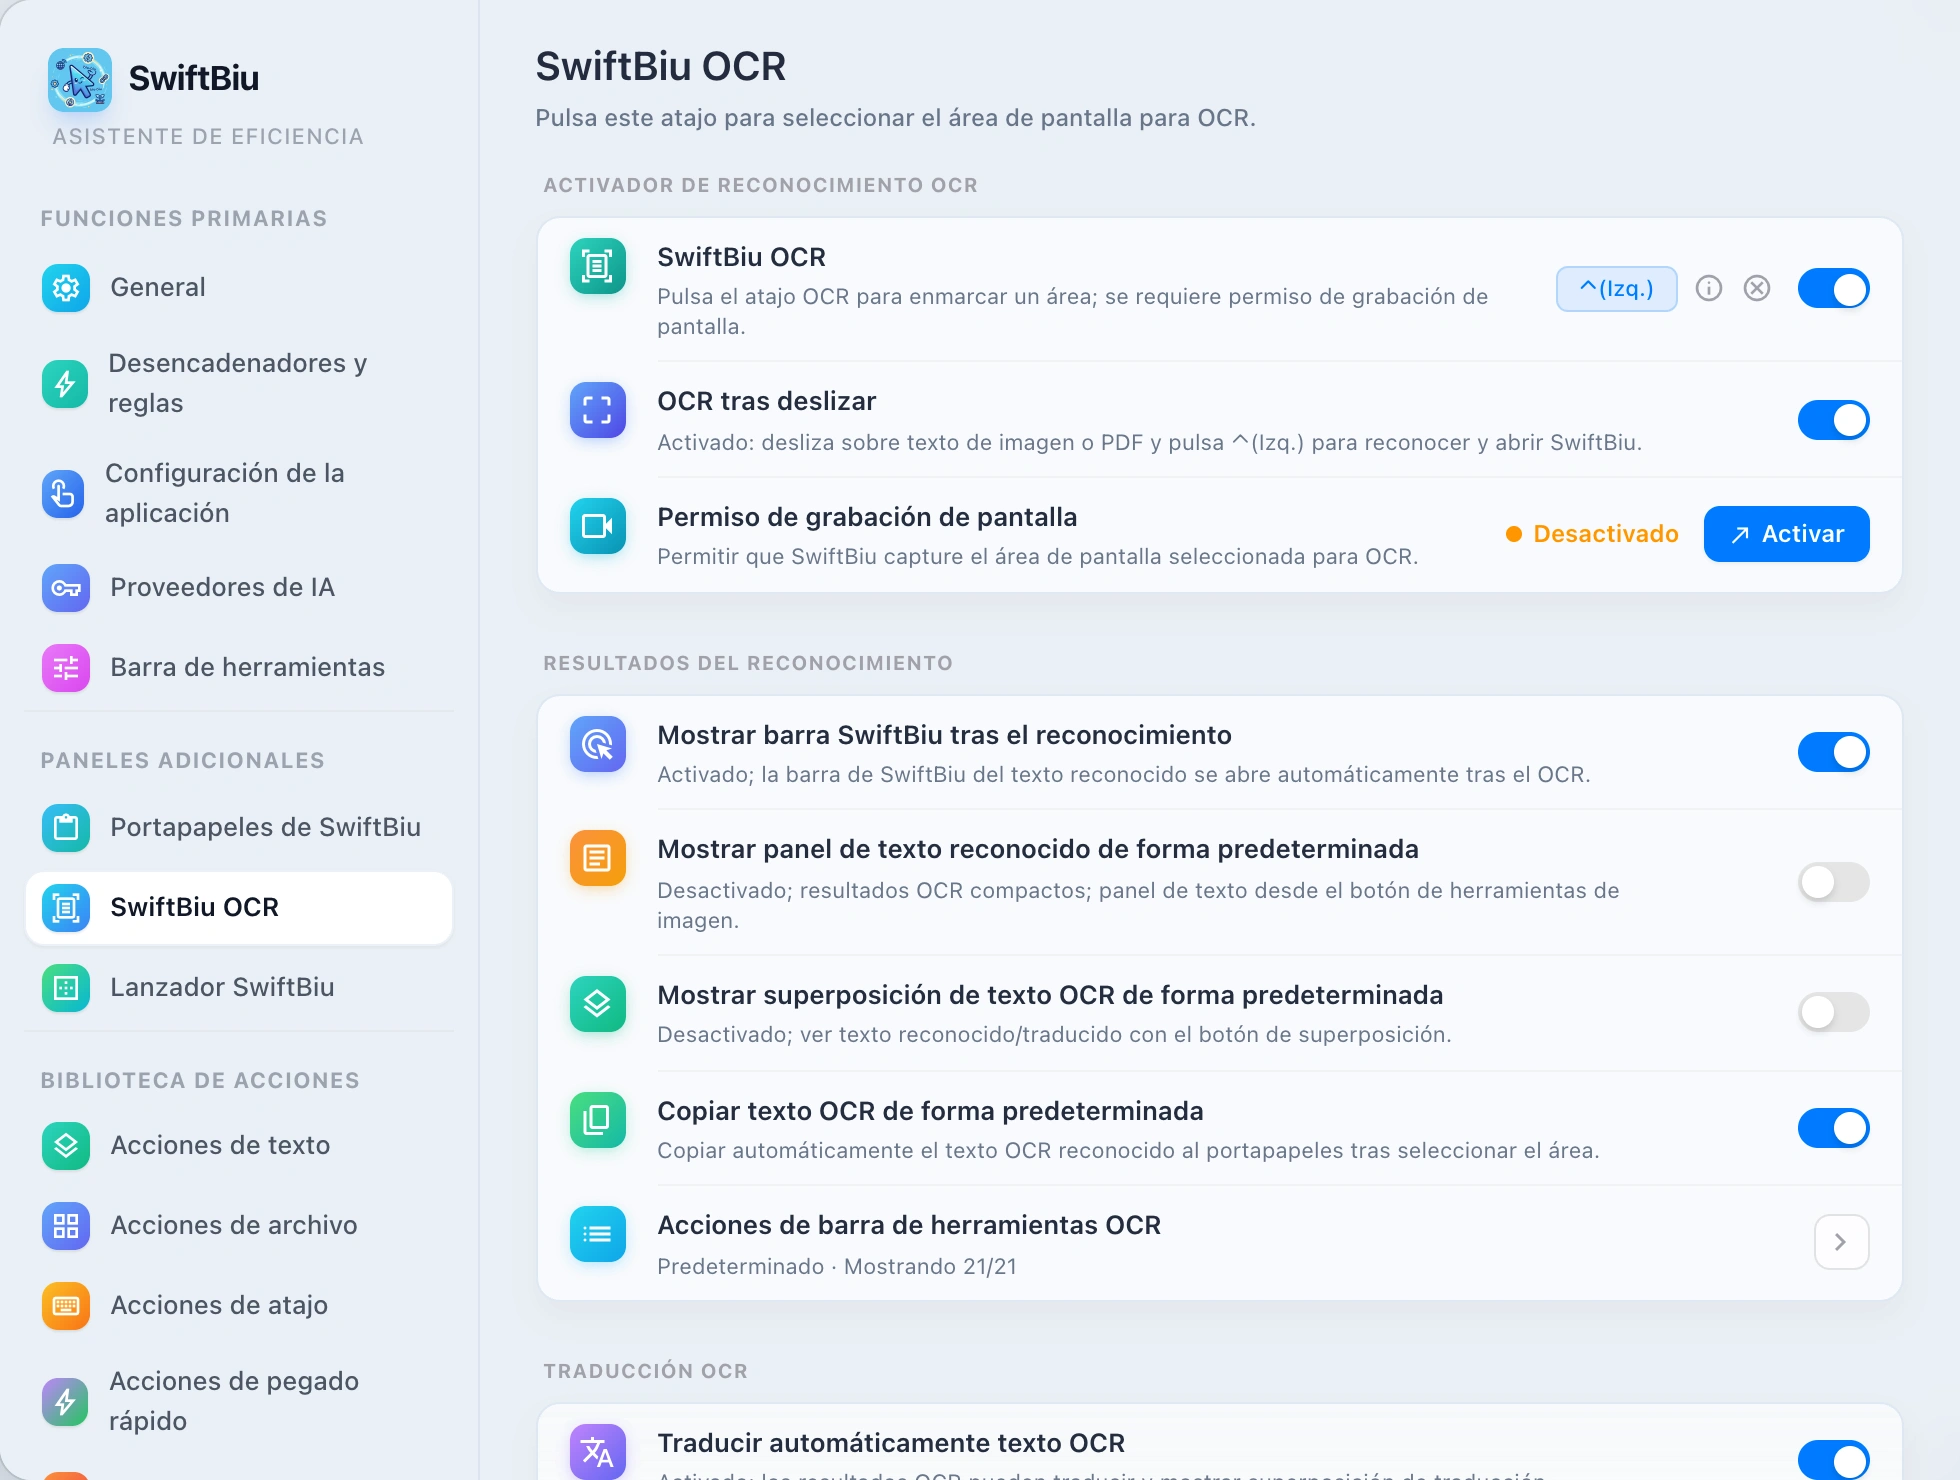Click the Permiso de grabación de pantalla title
This screenshot has width=1960, height=1480.
(867, 517)
